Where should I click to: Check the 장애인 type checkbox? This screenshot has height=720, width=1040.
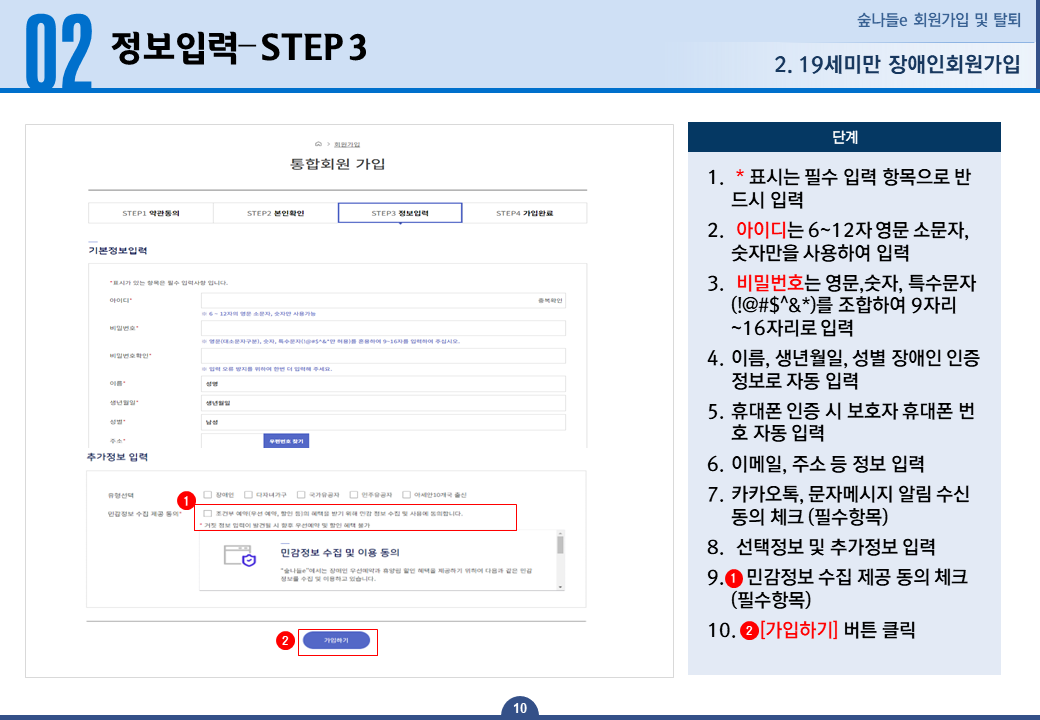pyautogui.click(x=209, y=494)
